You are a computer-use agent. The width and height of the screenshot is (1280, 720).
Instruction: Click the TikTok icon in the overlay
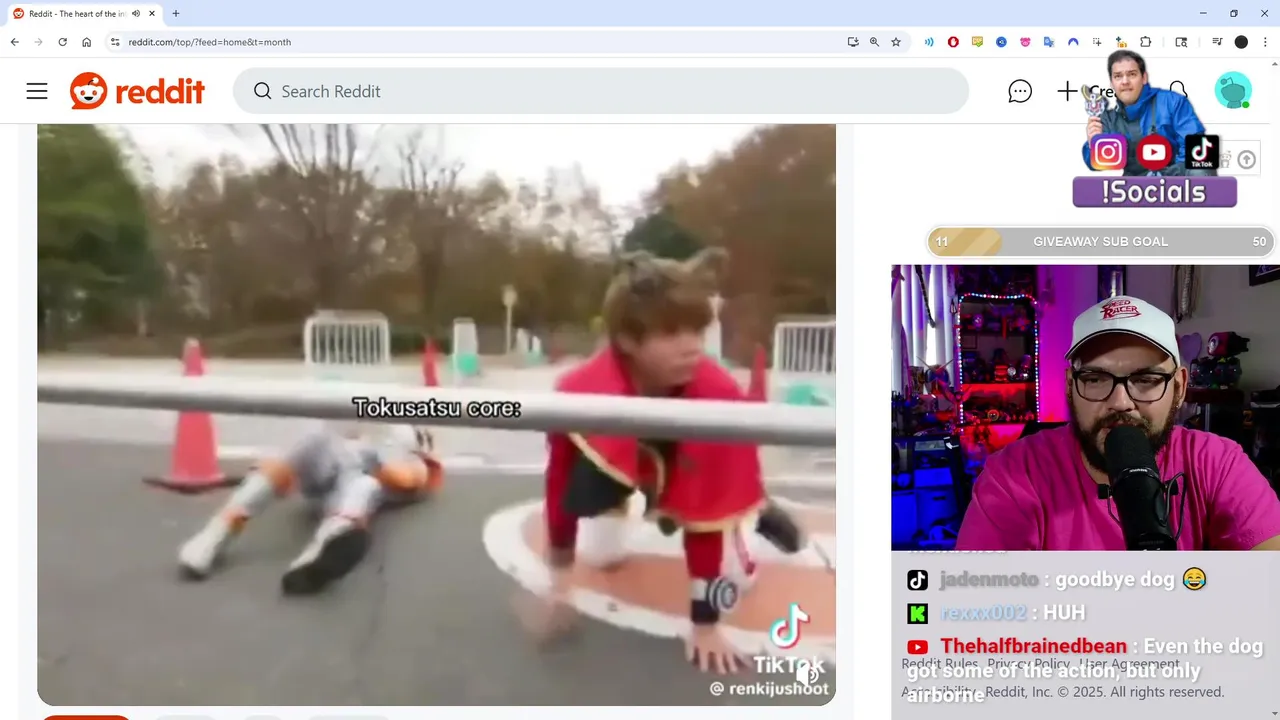[x=1201, y=152]
